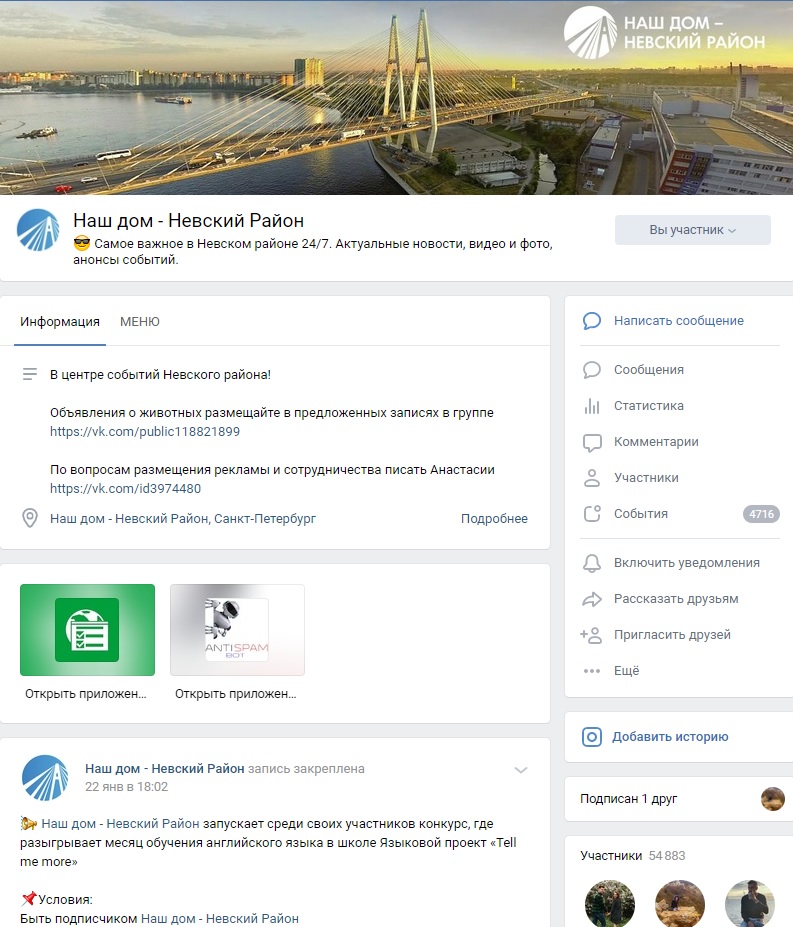Image resolution: width=793 pixels, height=927 pixels.
Task: Click the Комментарии comment icon
Action: (592, 443)
